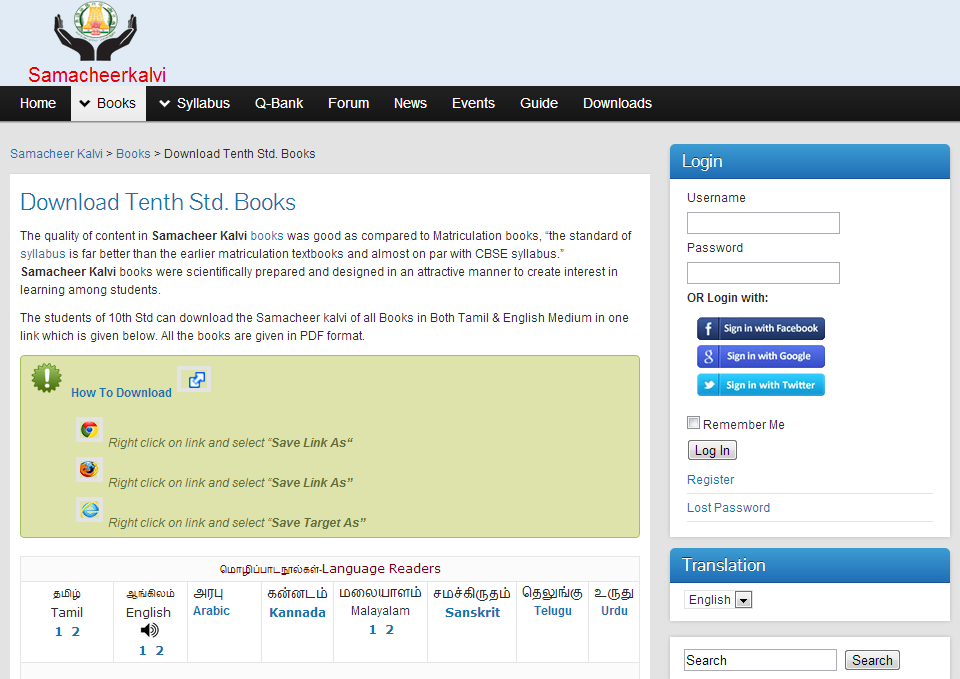Image resolution: width=960 pixels, height=679 pixels.
Task: Click the Language Readers table heading
Action: coord(330,569)
